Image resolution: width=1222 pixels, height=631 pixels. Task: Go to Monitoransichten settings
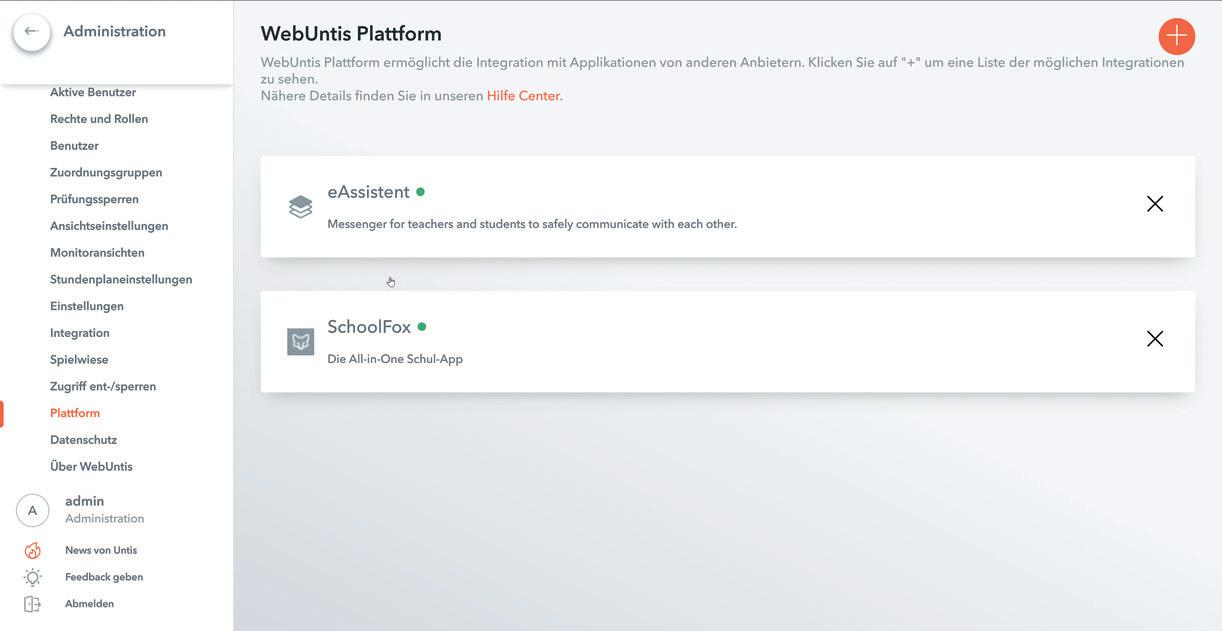coord(97,253)
